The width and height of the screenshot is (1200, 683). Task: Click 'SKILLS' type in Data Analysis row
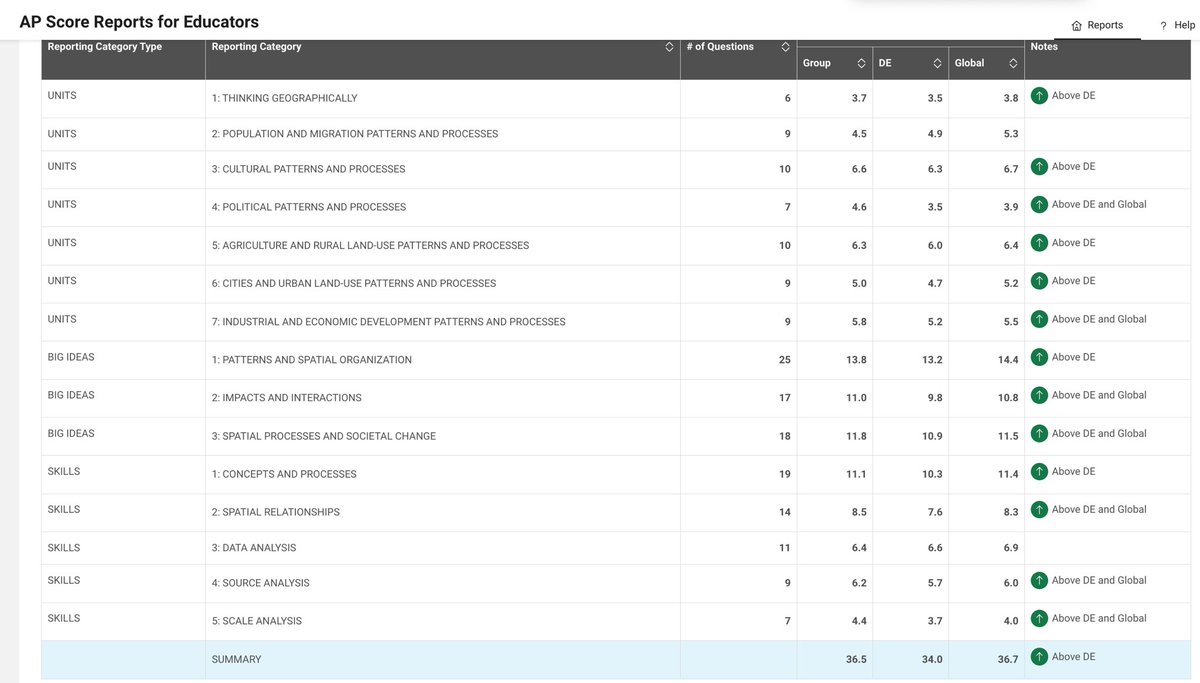pos(64,548)
